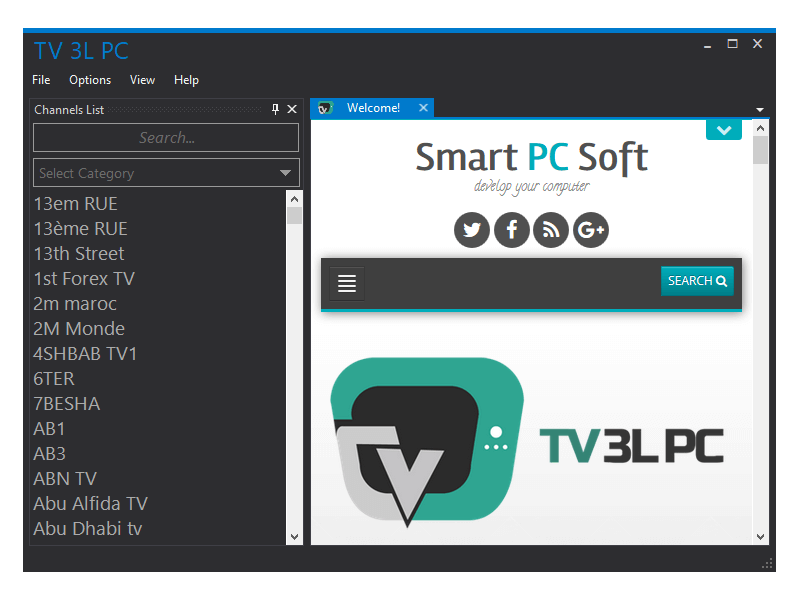800x600 pixels.
Task: Click the teal chevron collapse button
Action: (x=723, y=130)
